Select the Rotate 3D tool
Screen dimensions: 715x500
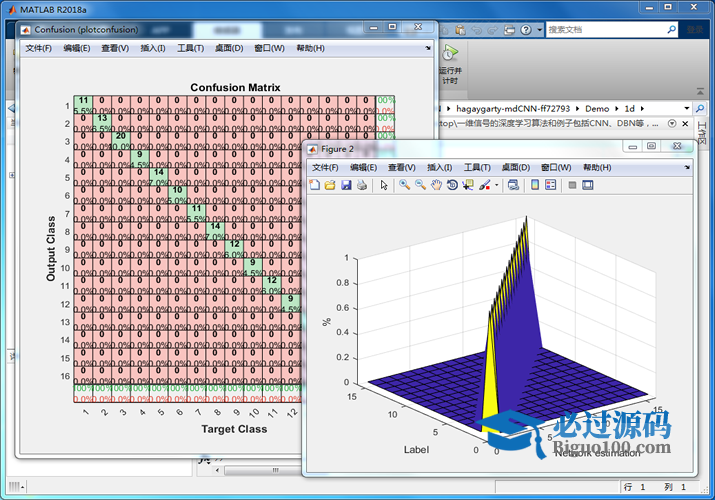pos(452,185)
